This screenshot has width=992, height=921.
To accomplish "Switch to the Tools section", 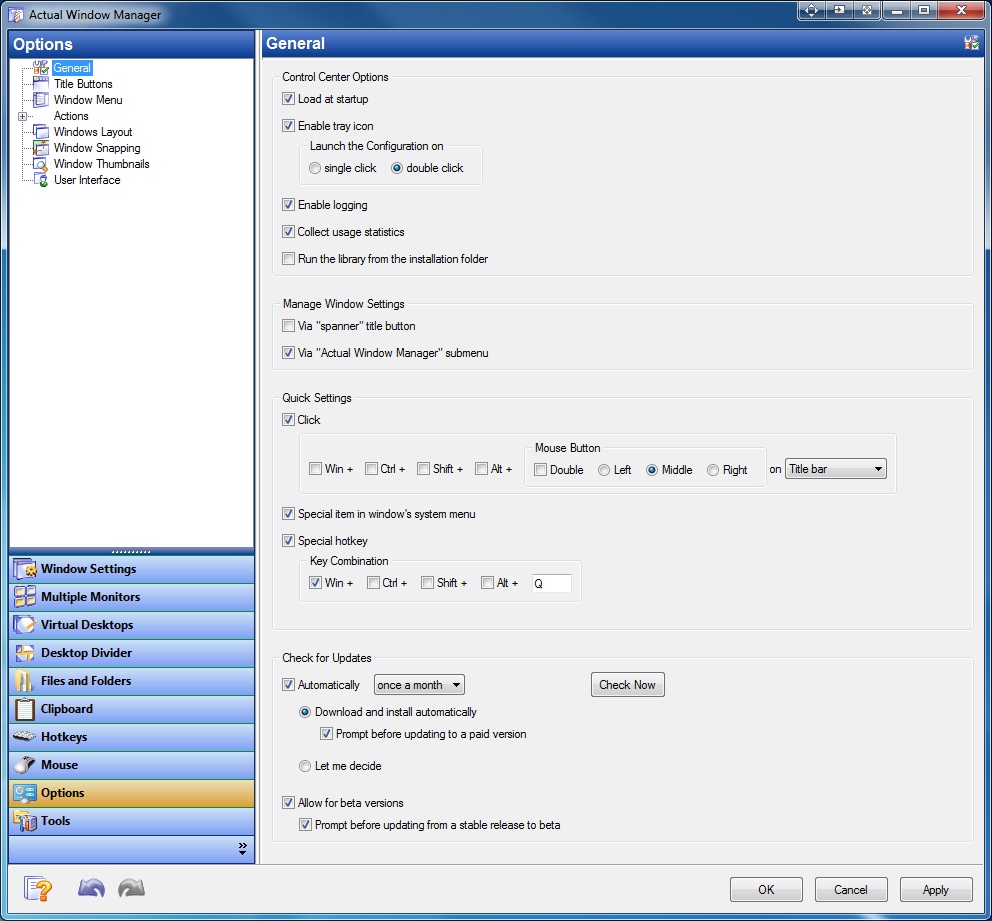I will [132, 820].
